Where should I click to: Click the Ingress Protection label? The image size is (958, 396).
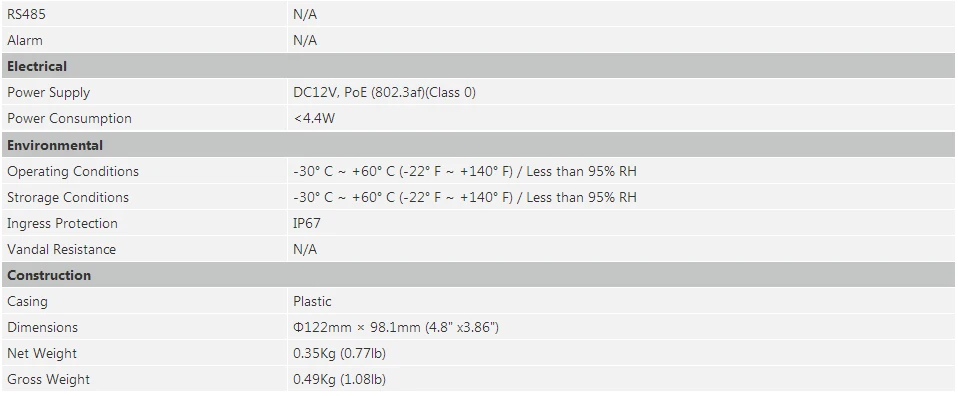tap(62, 223)
